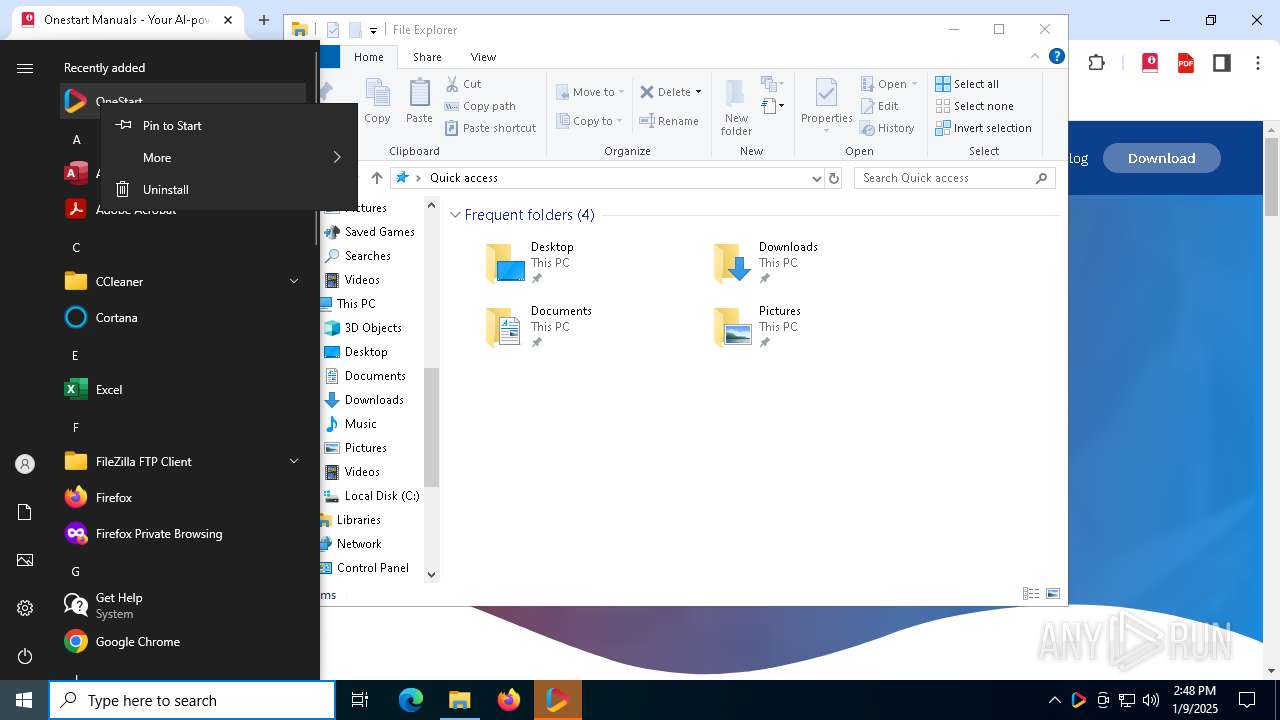
Task: Open Settings gear in Start sidebar
Action: (25, 608)
